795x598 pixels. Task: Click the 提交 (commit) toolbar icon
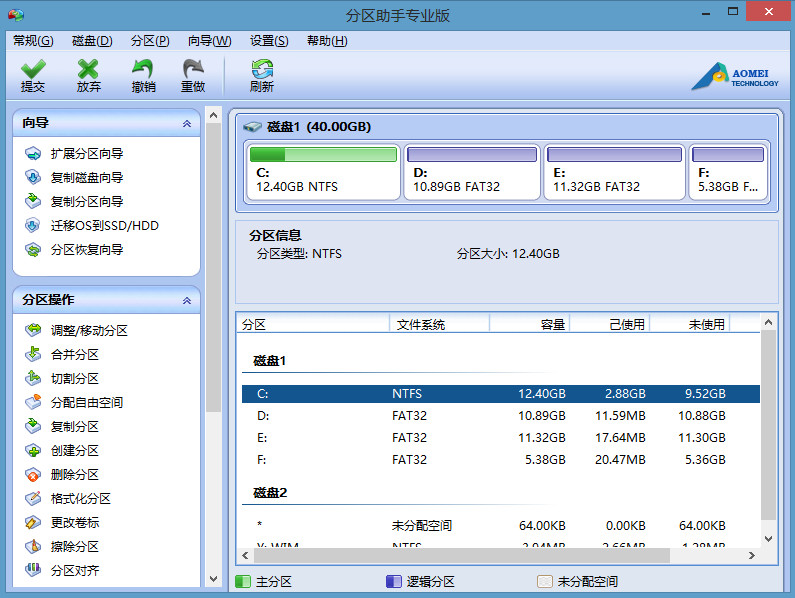pos(33,75)
